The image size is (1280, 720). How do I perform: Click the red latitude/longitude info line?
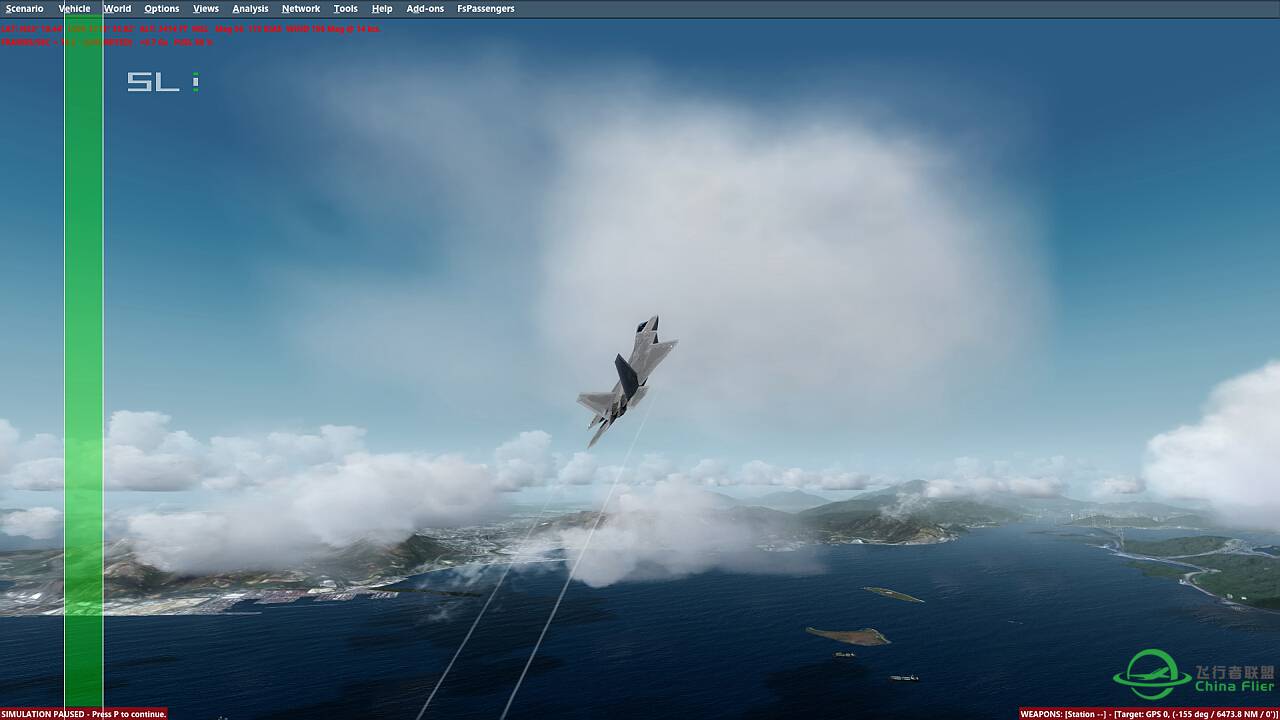(190, 29)
